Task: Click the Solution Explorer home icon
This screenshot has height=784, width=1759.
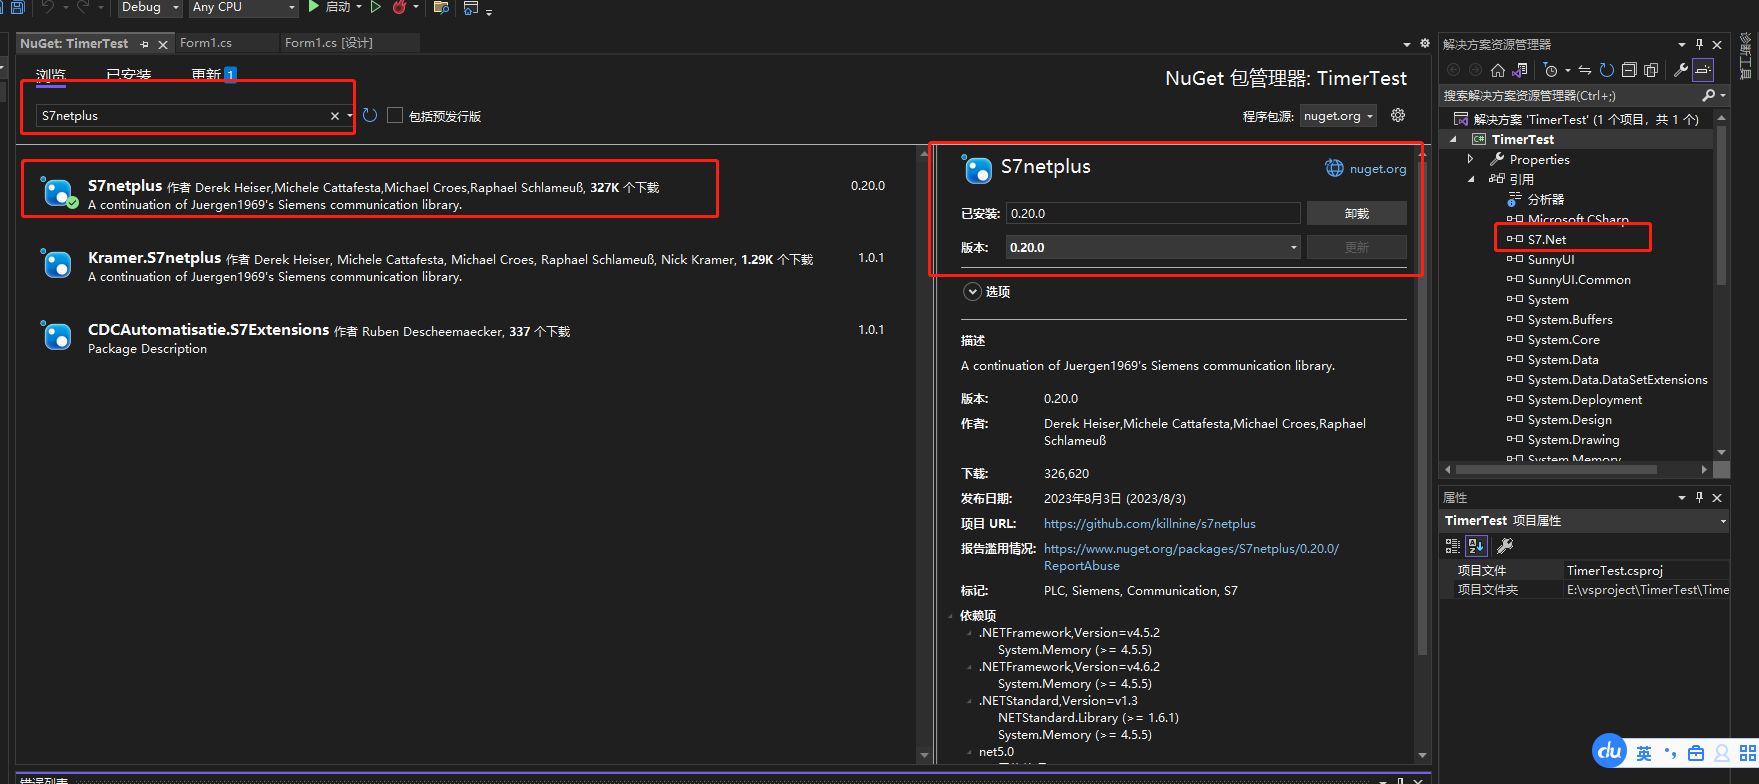Action: (x=1497, y=70)
